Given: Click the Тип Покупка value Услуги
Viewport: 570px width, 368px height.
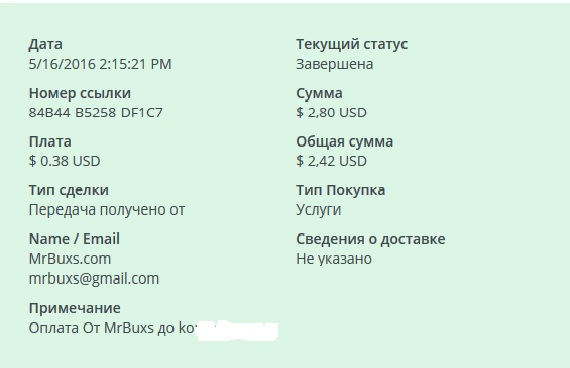Looking at the screenshot, I should (318, 210).
